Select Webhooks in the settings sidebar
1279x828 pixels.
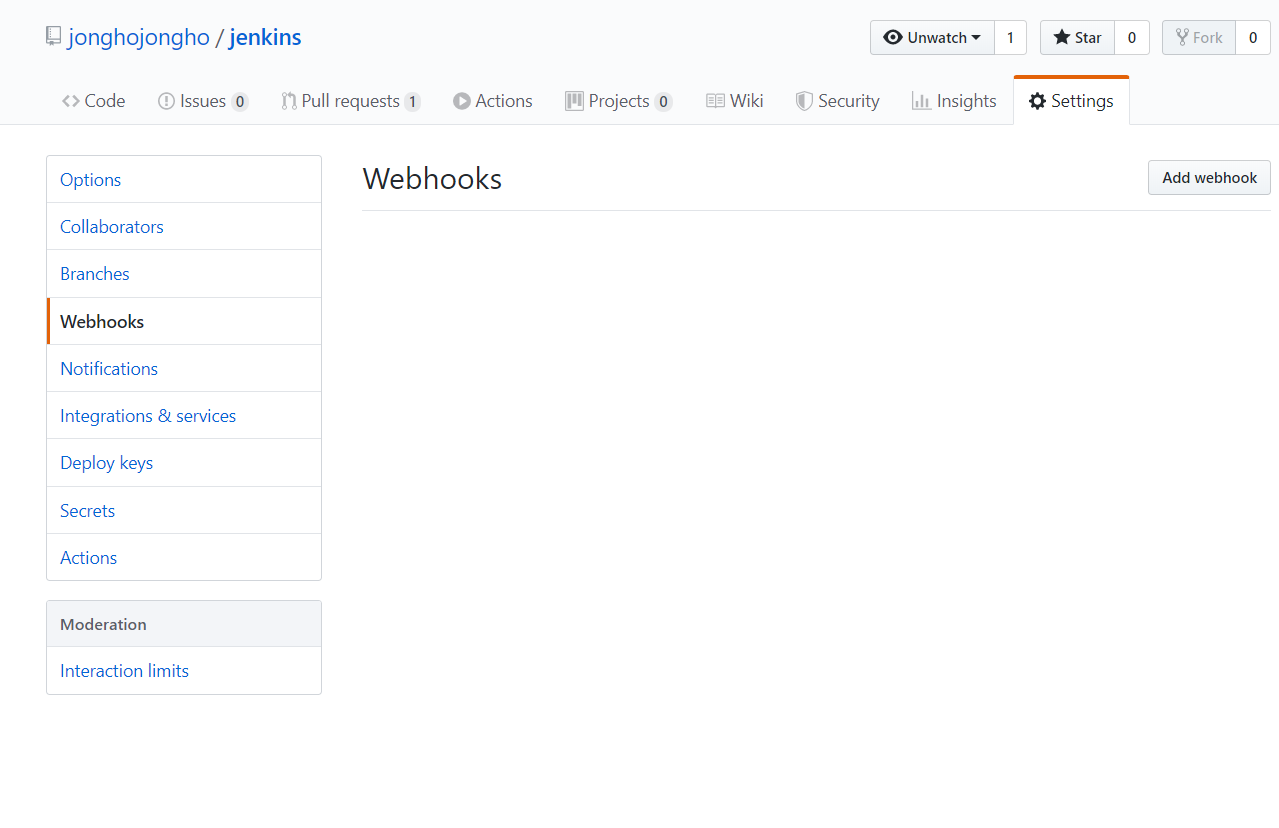pos(184,322)
